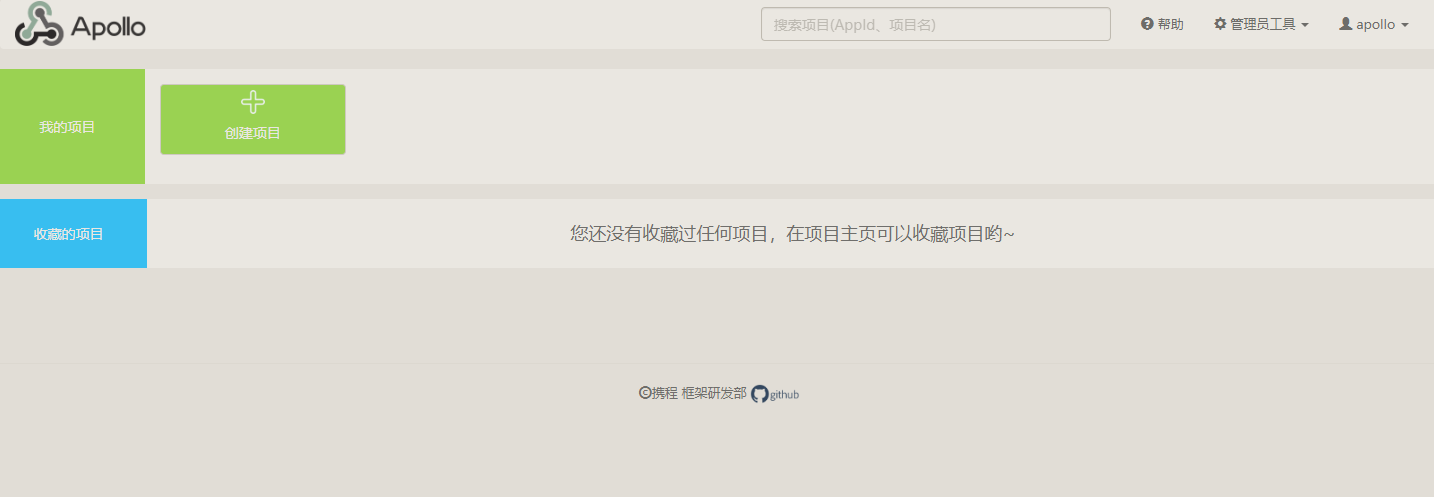Click the copyright symbol before 携程
The height and width of the screenshot is (497, 1434).
(645, 393)
